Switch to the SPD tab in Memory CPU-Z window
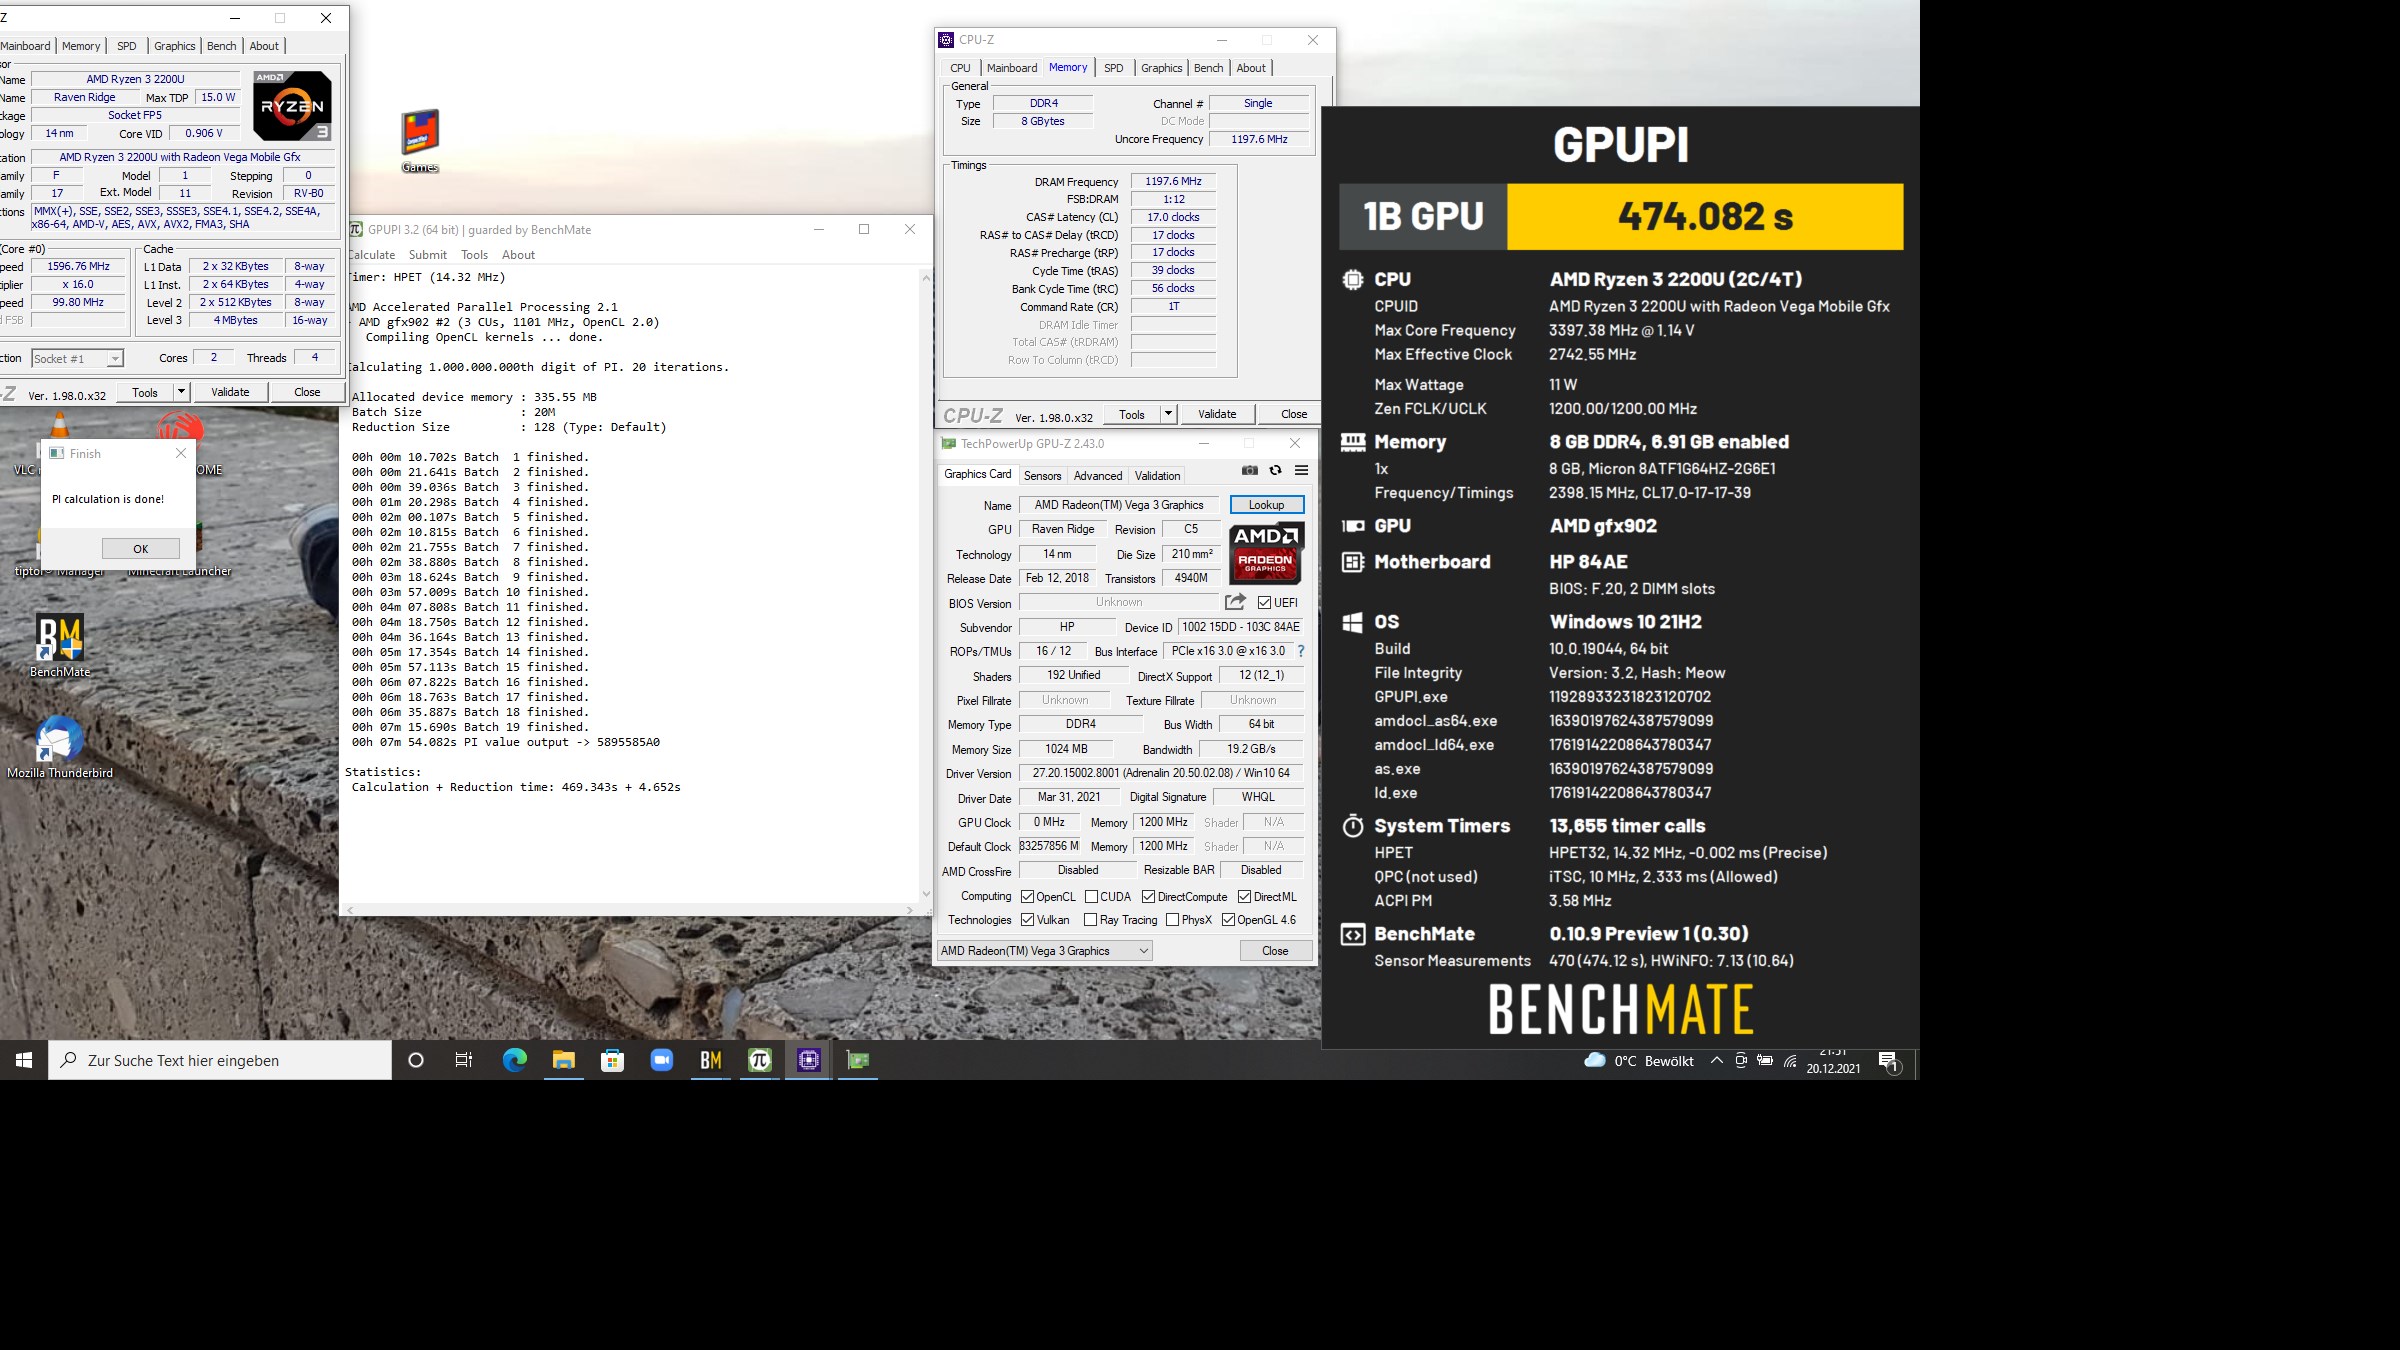Screen dimensions: 2400x1350 coord(1113,68)
